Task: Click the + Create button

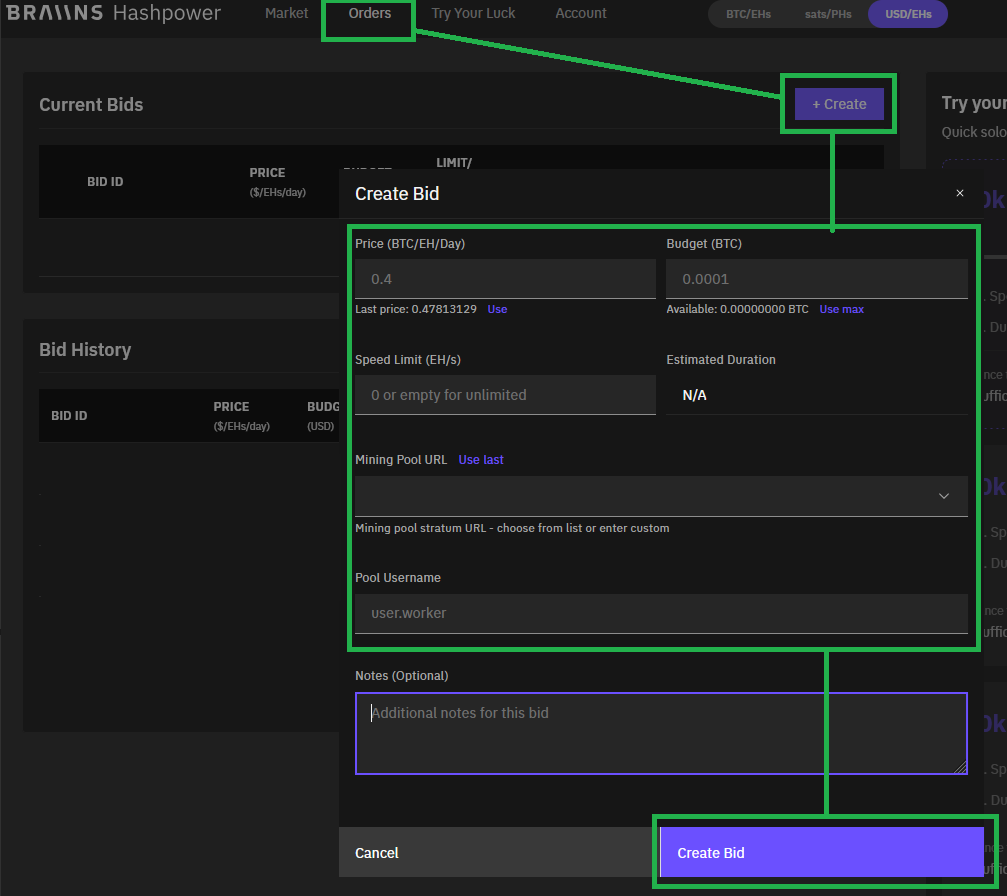Action: tap(839, 104)
